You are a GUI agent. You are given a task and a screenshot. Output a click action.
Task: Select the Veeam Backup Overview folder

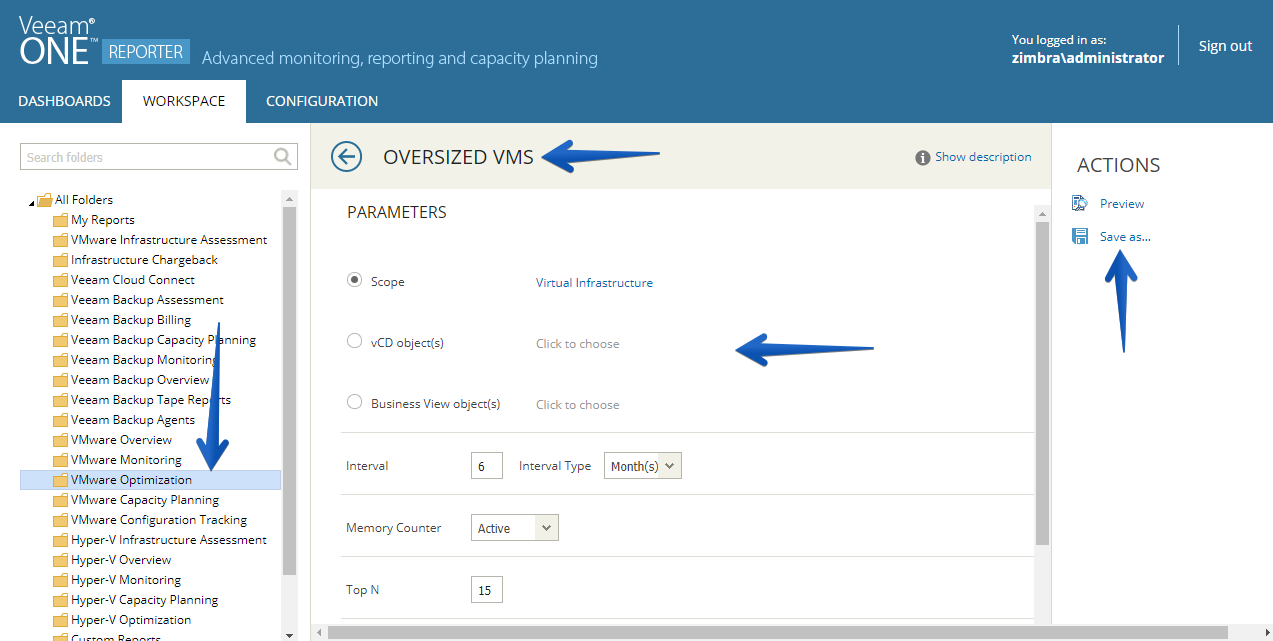coord(140,380)
